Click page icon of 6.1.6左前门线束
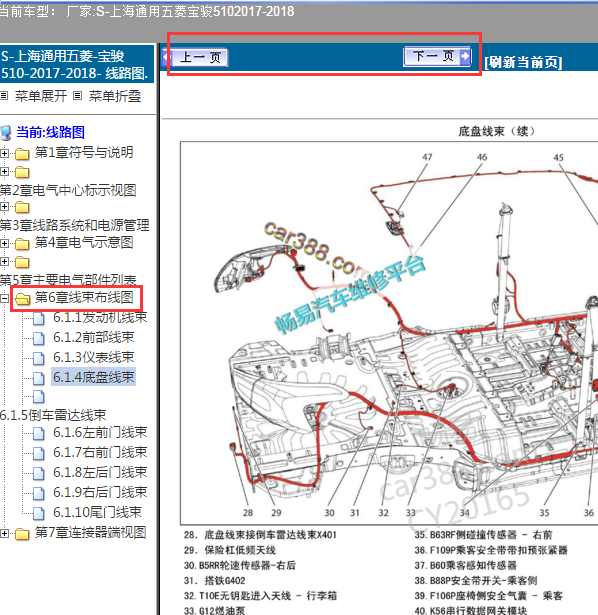Viewport: 598px width, 615px height. (x=38, y=433)
